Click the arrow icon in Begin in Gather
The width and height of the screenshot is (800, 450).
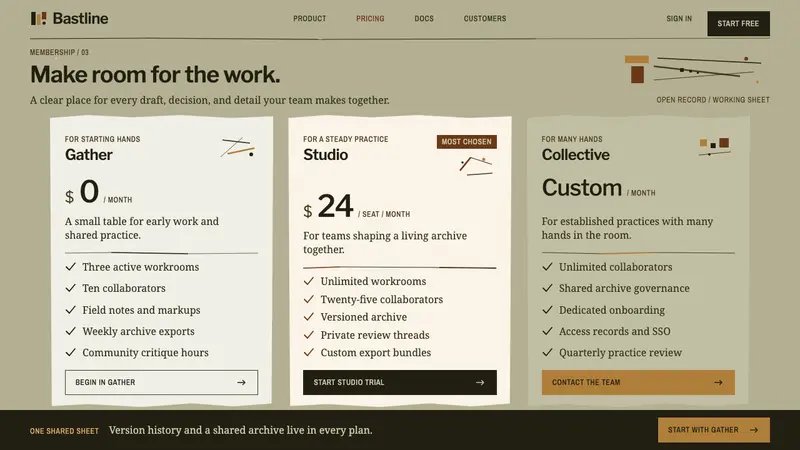coord(241,382)
